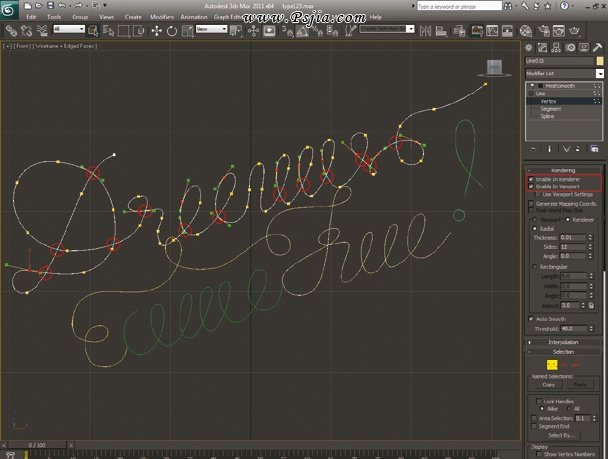Click the Bind to Space Warp icon

[41, 31]
